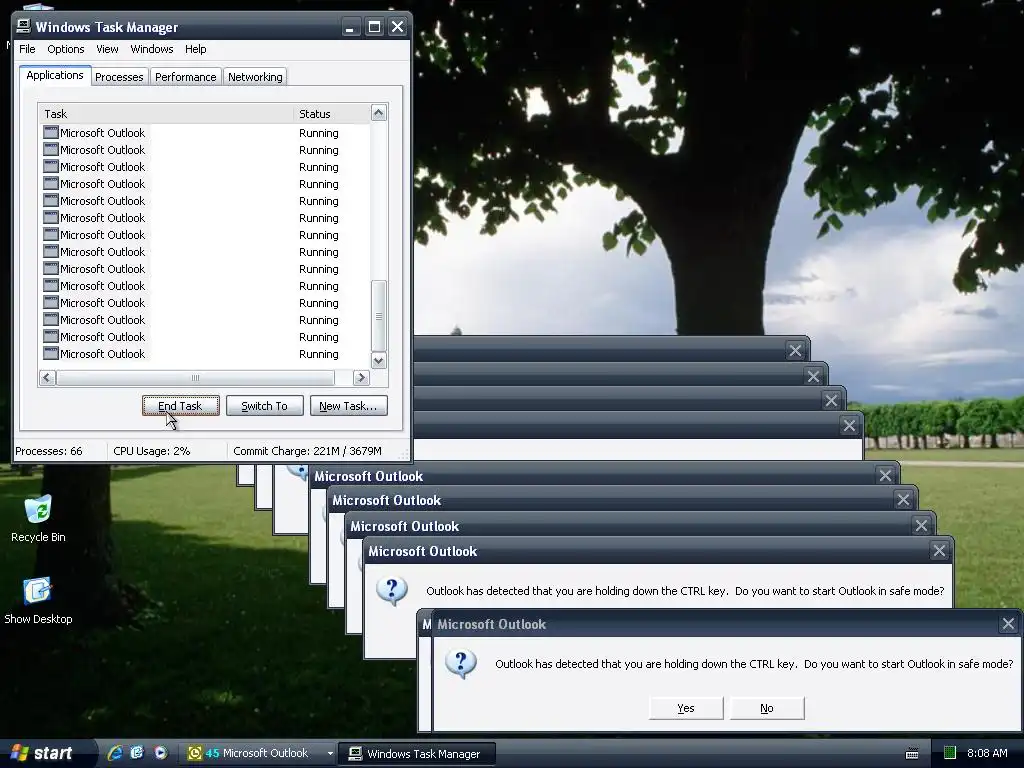Close the Windows Task Manager window
This screenshot has height=768, width=1024.
coord(397,27)
